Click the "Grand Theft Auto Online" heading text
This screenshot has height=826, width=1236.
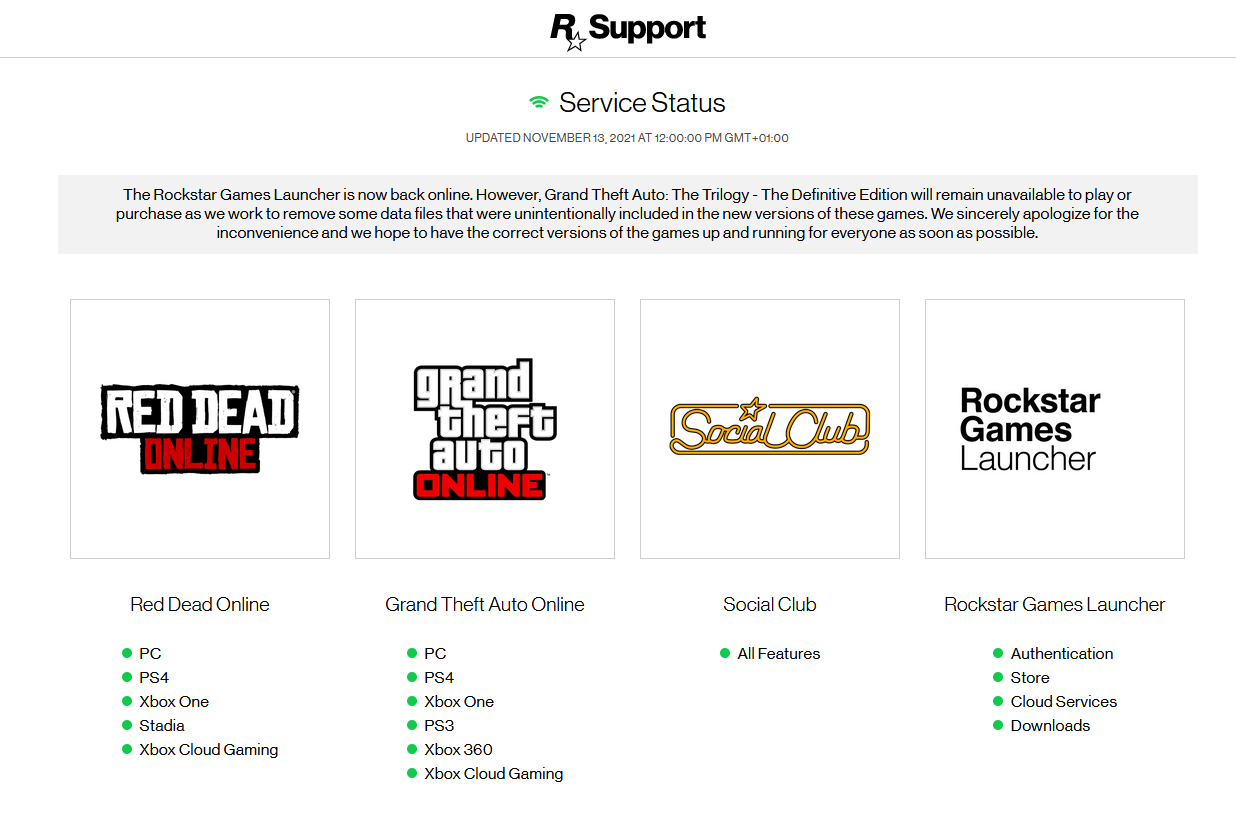tap(485, 604)
